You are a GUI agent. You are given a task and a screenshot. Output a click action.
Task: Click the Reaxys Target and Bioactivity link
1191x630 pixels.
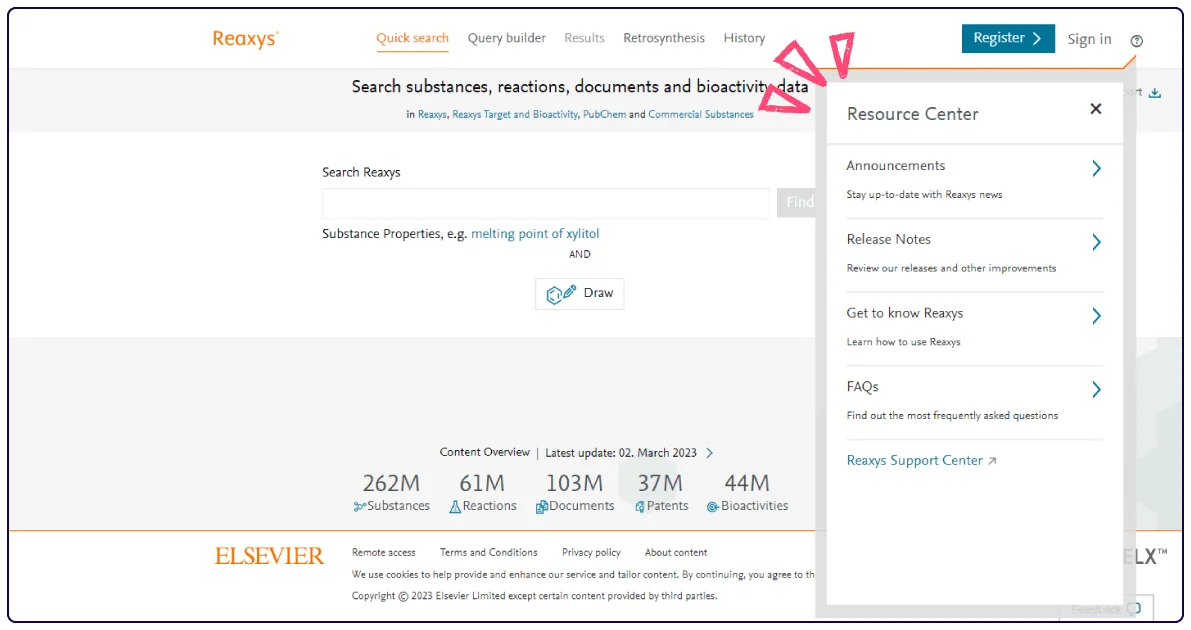coord(515,115)
